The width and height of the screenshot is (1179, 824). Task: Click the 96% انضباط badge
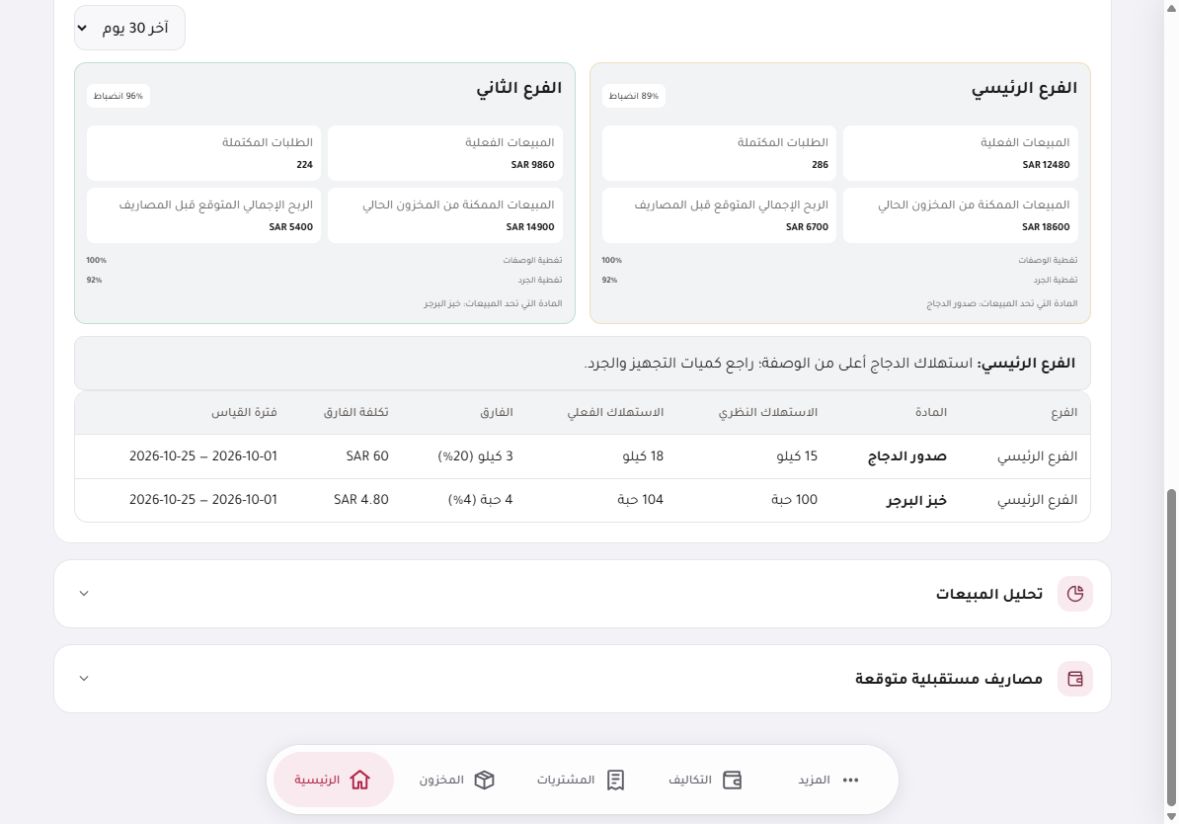118,95
